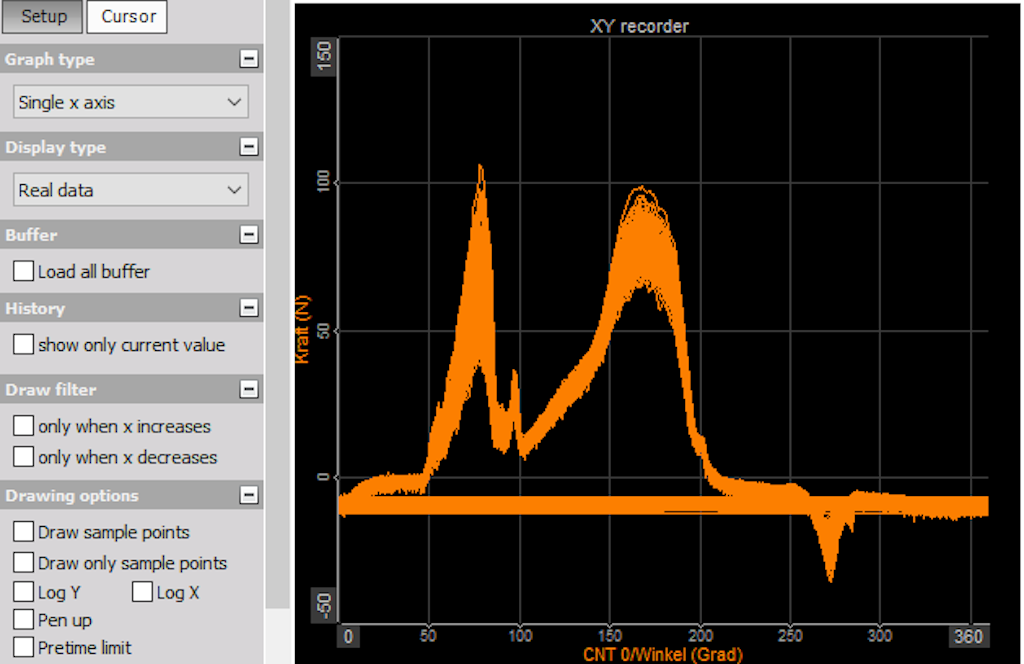
Task: Collapse the Draw filter section
Action: pos(248,389)
